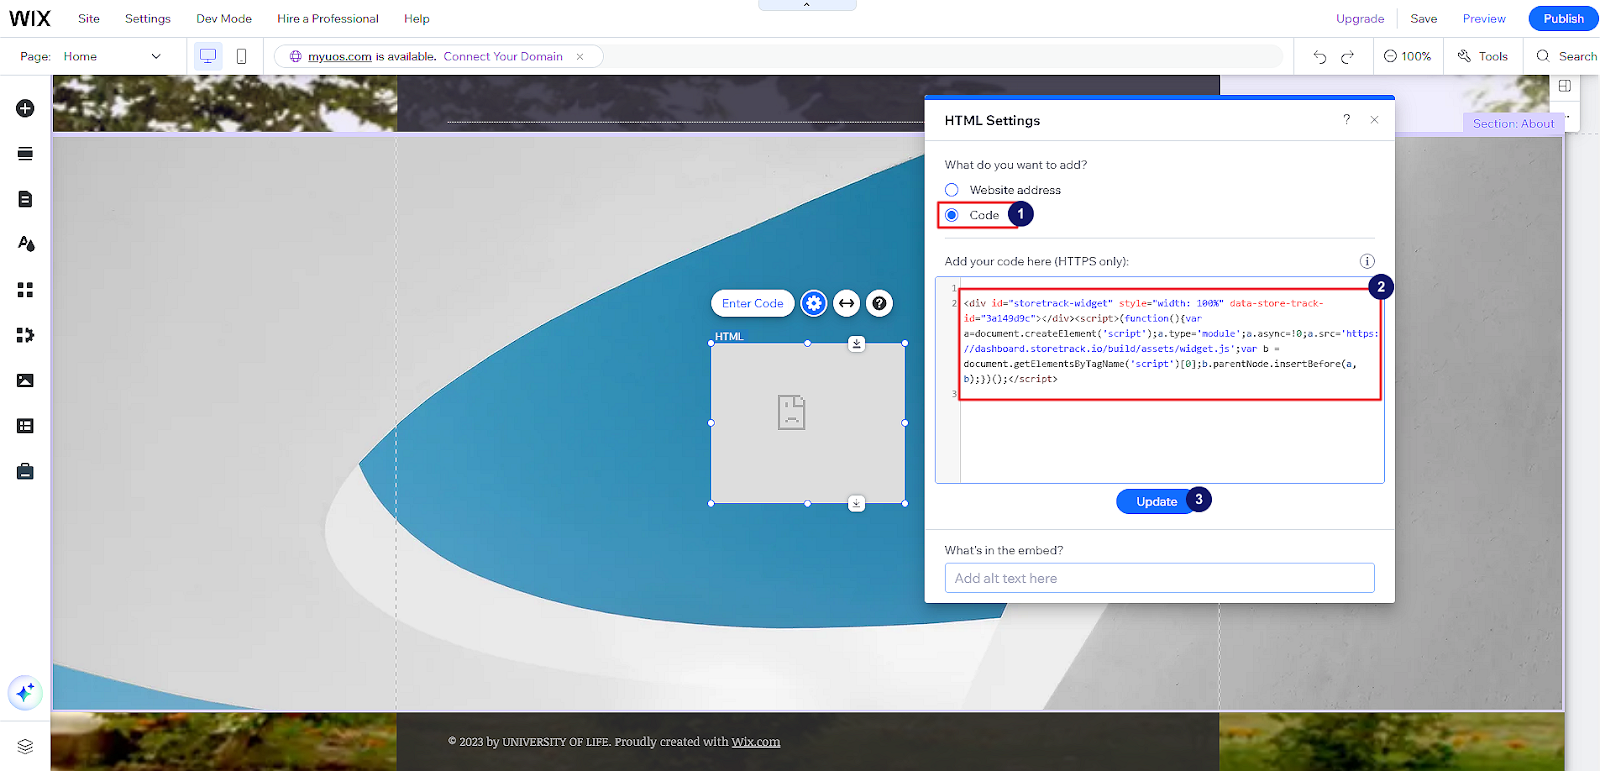Viewport: 1600px width, 771px height.
Task: Click the myuos.com domain link
Action: click(x=340, y=57)
